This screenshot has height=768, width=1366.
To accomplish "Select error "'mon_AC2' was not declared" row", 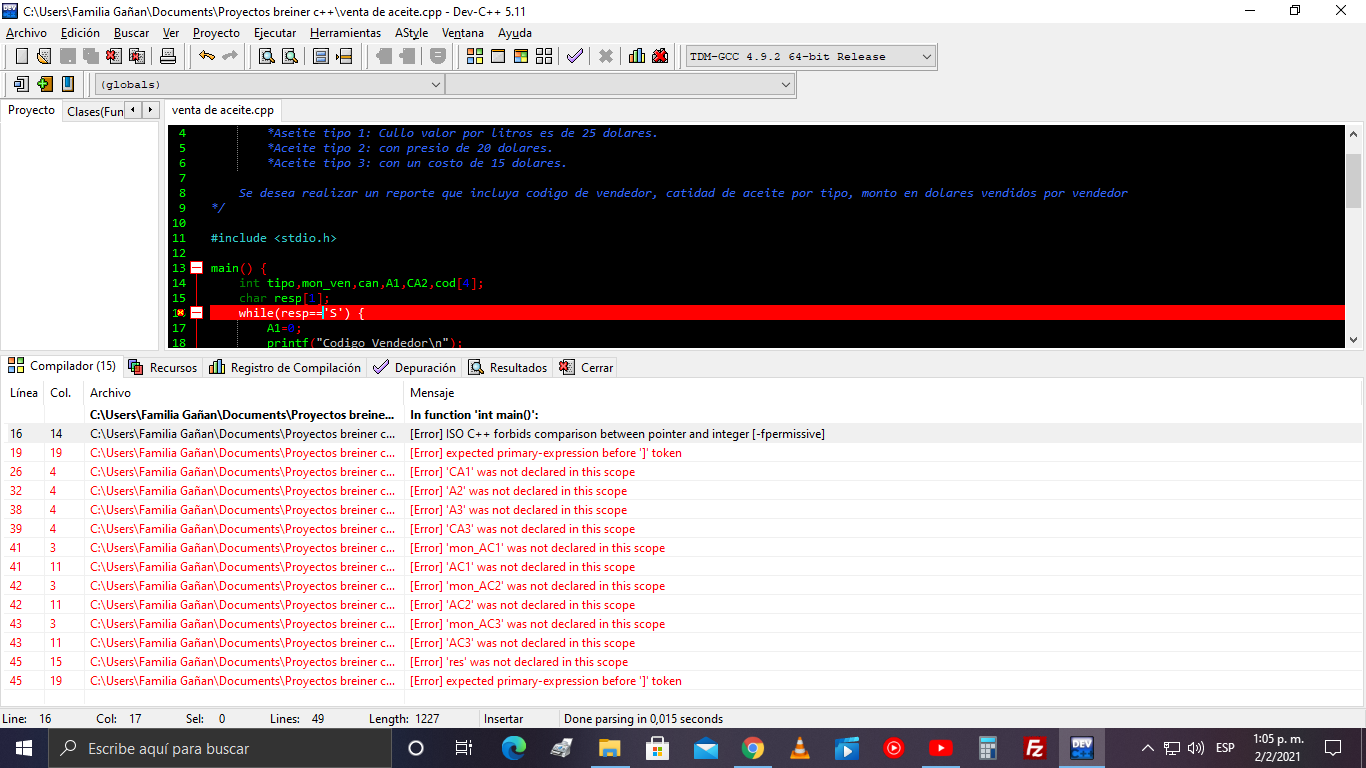I will (682, 586).
